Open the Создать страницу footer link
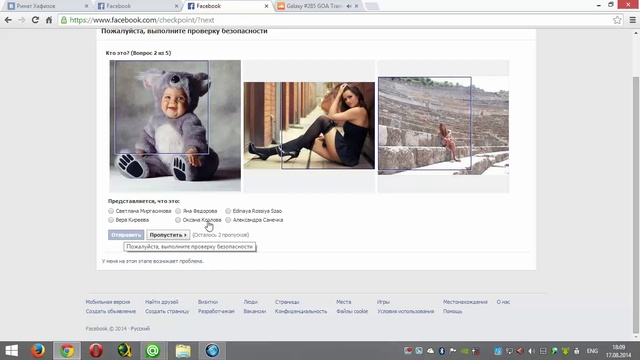Image resolution: width=640 pixels, height=360 pixels. point(167,311)
